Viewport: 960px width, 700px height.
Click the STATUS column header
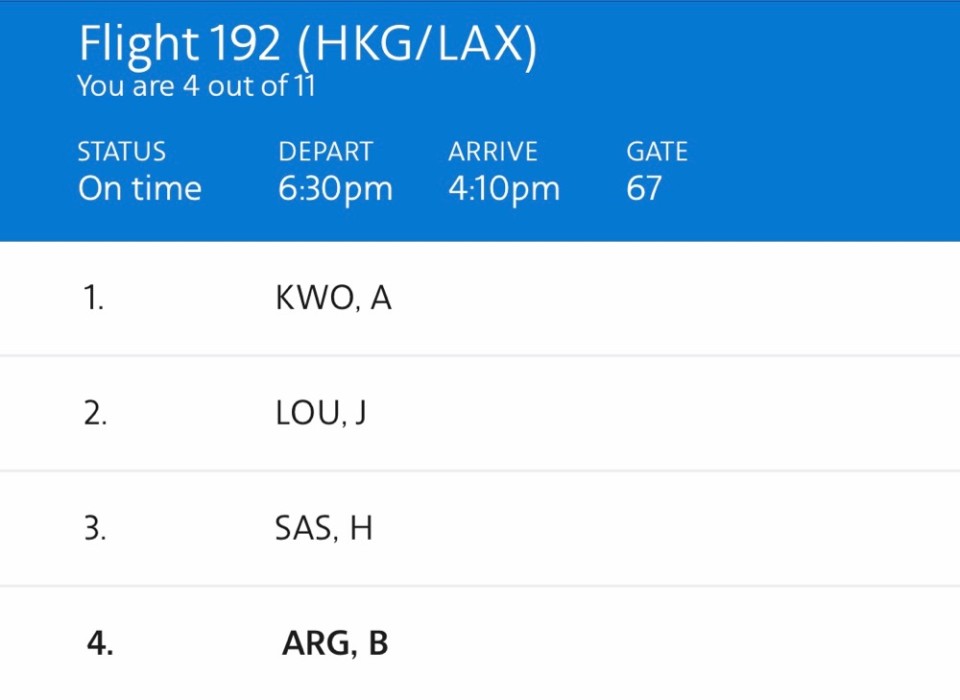(x=121, y=151)
